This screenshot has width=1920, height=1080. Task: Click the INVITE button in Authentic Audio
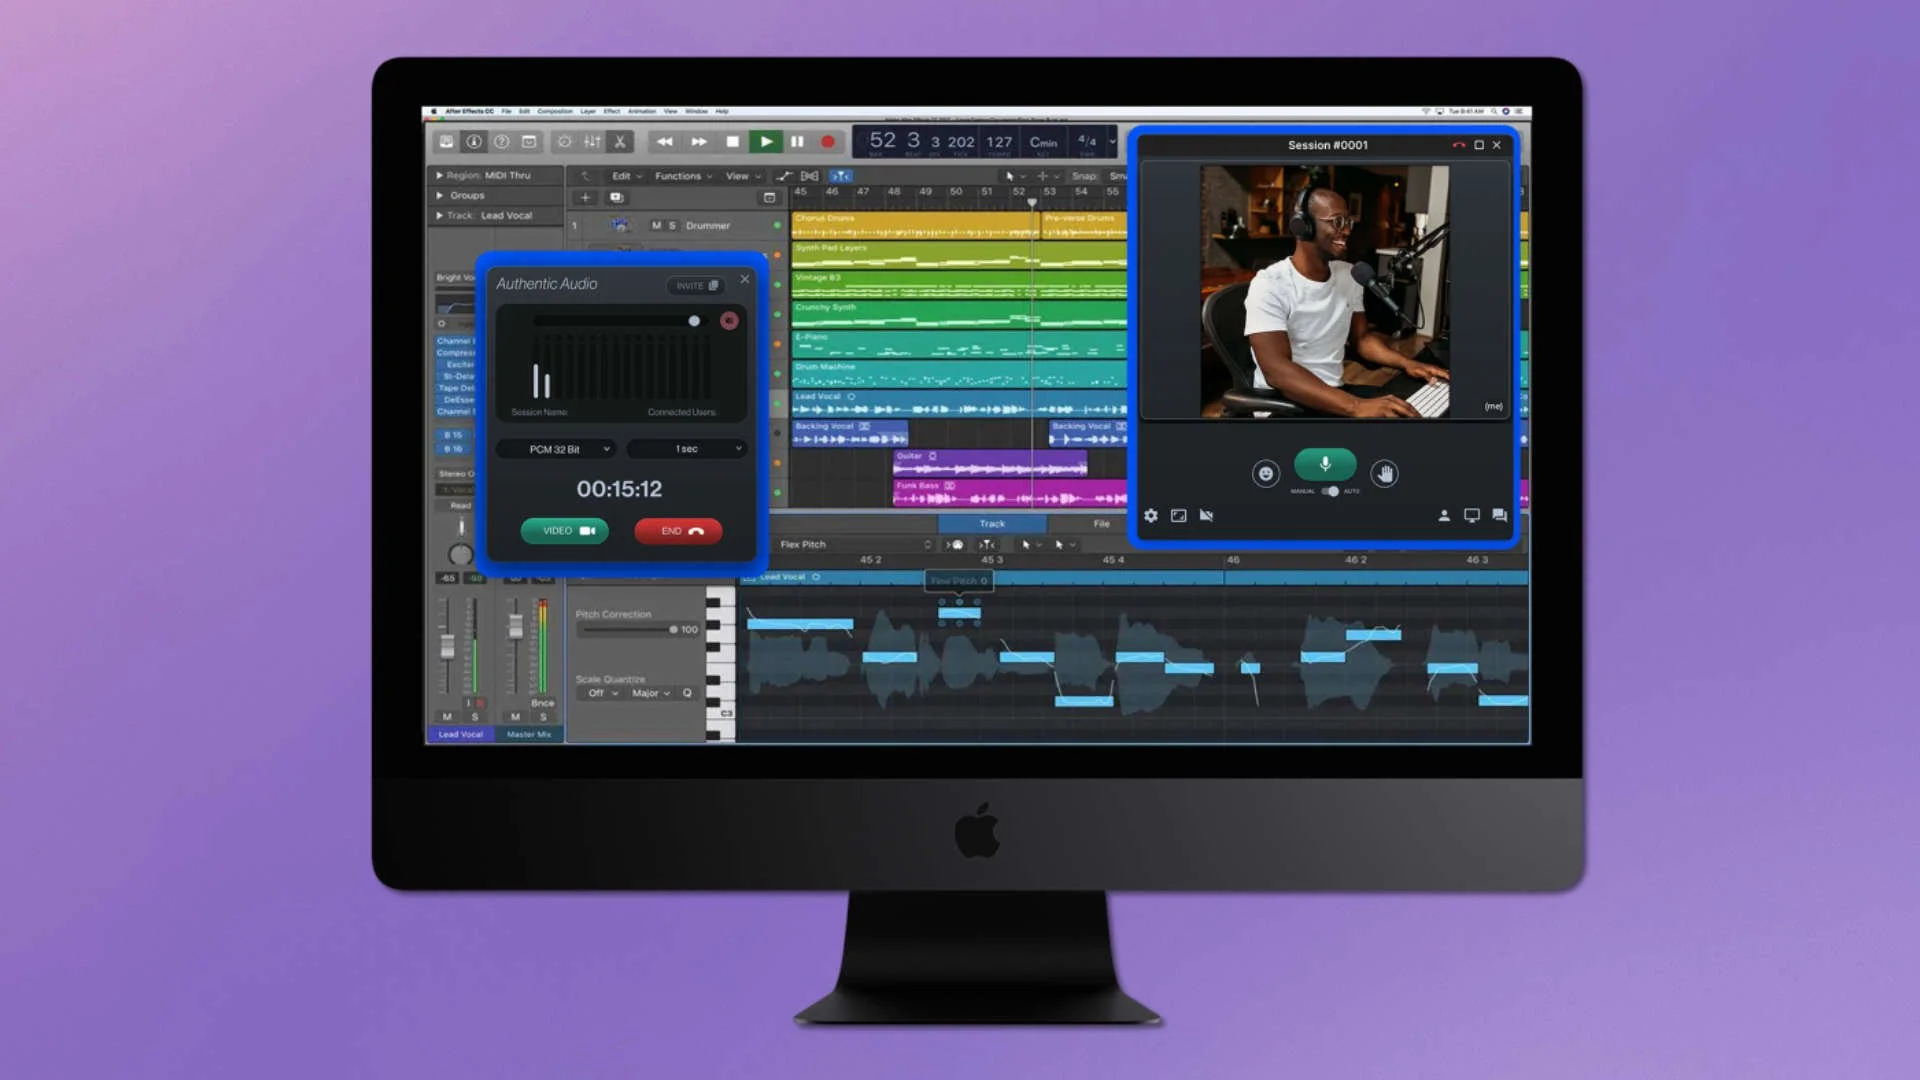click(x=695, y=285)
